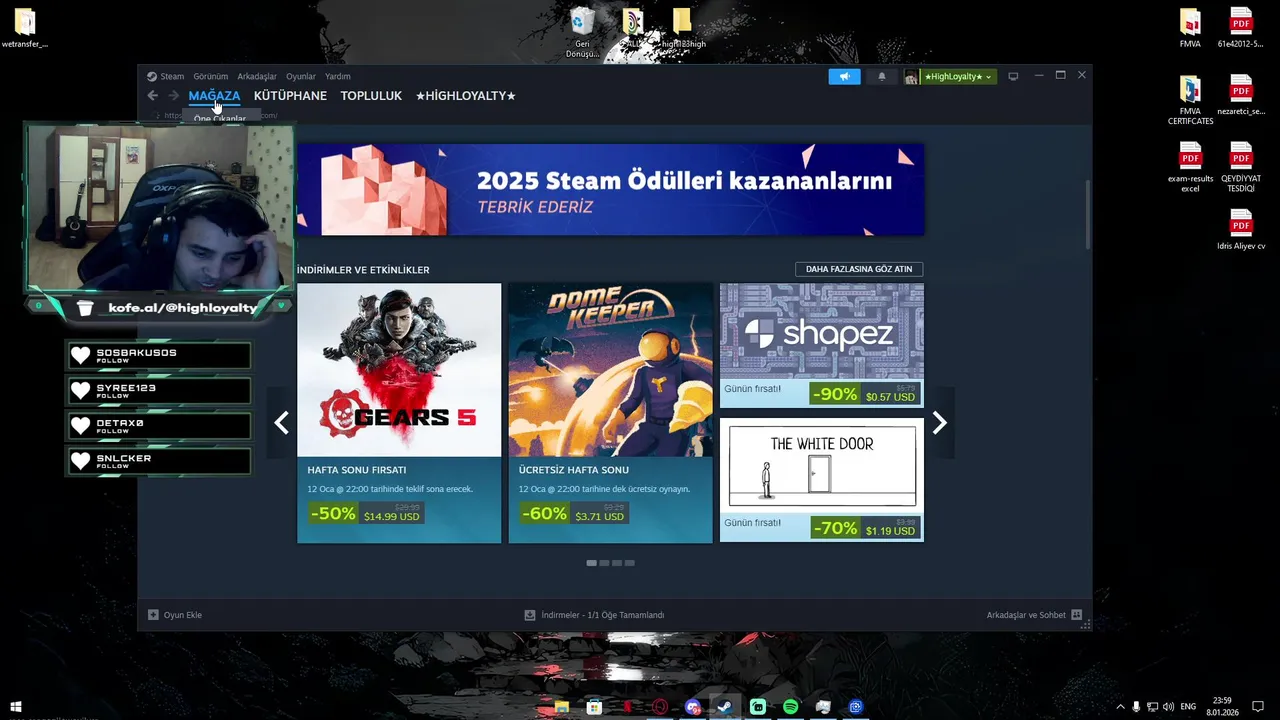Screen dimensions: 1280x720
Task: Select the first carousel page dot
Action: point(591,563)
